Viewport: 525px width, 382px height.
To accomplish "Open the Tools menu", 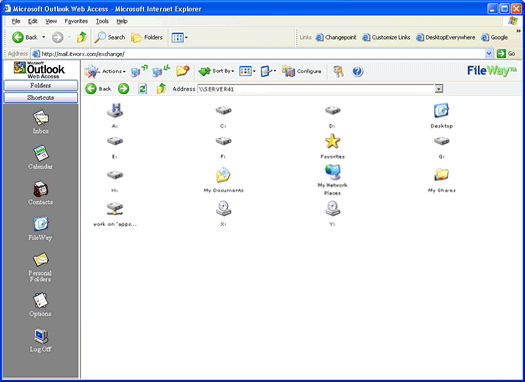I will coord(102,21).
